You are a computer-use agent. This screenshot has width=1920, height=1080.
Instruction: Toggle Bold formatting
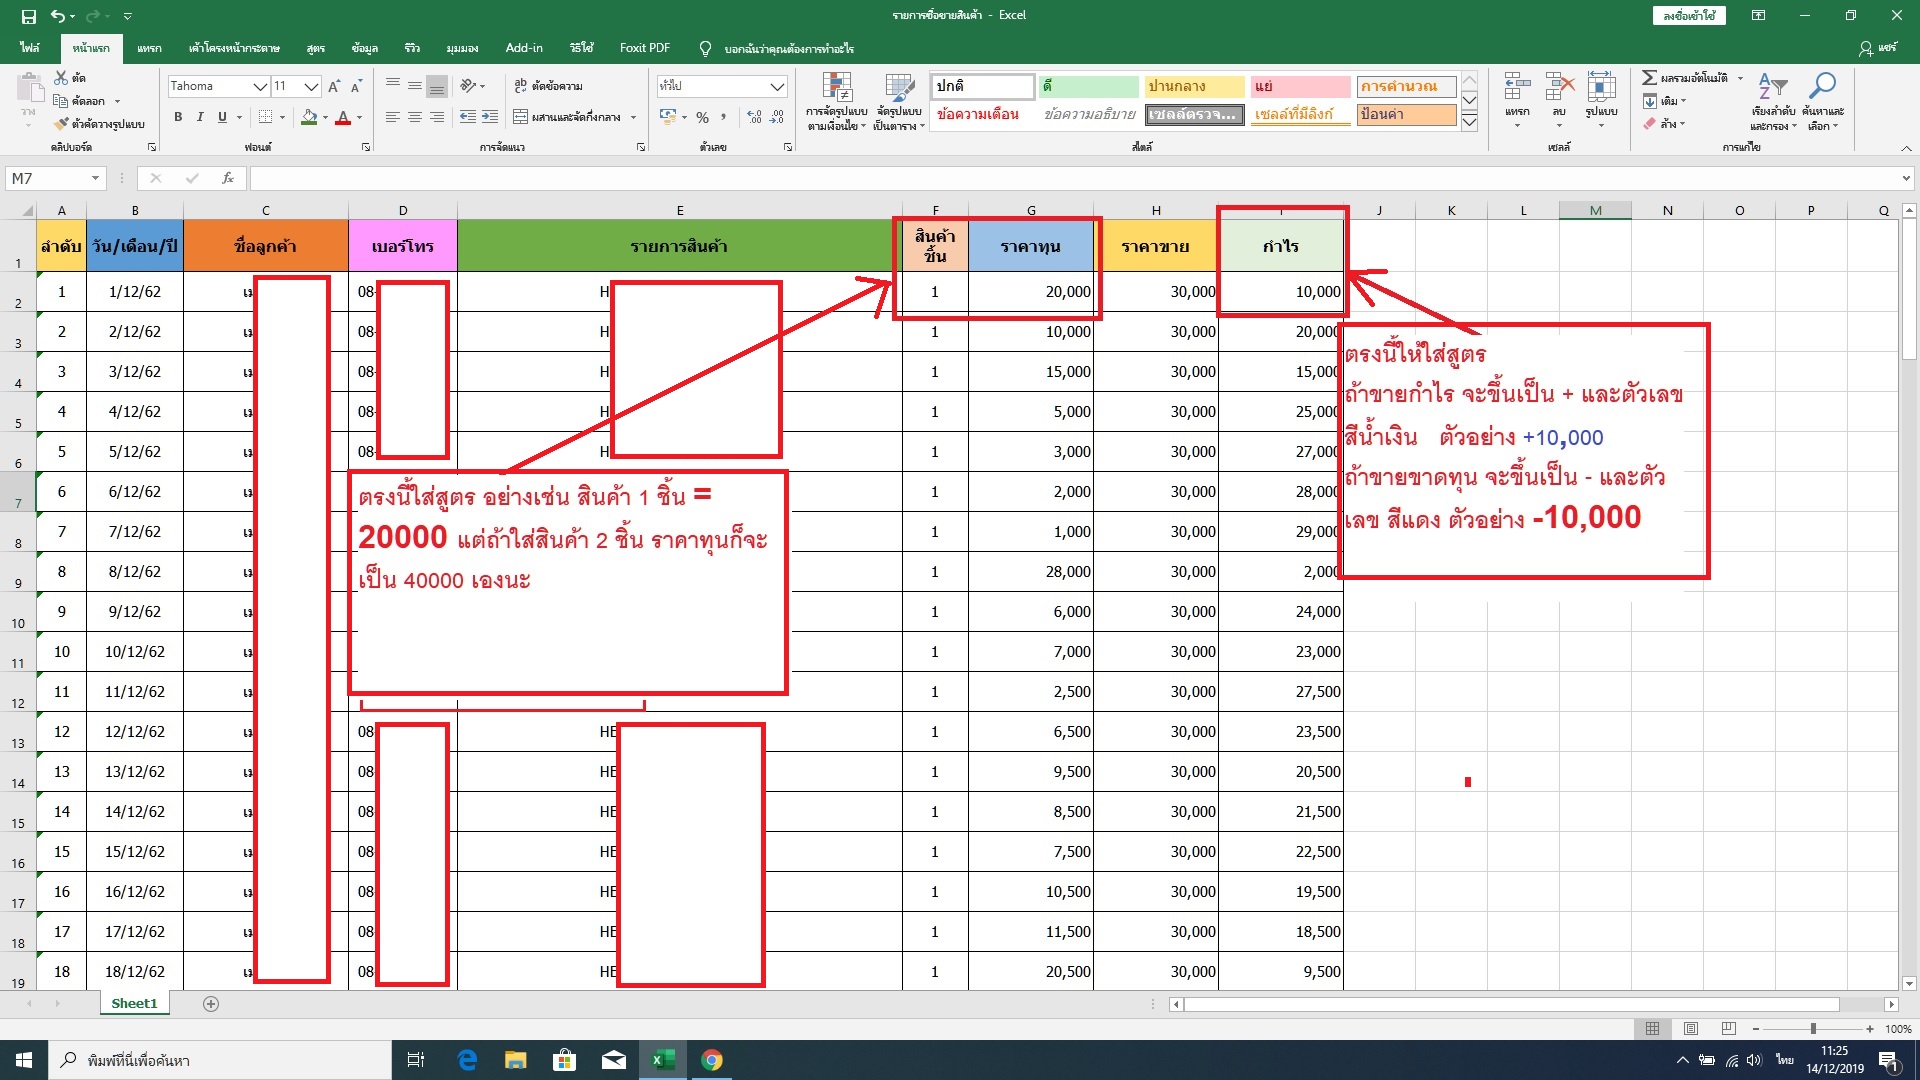178,118
